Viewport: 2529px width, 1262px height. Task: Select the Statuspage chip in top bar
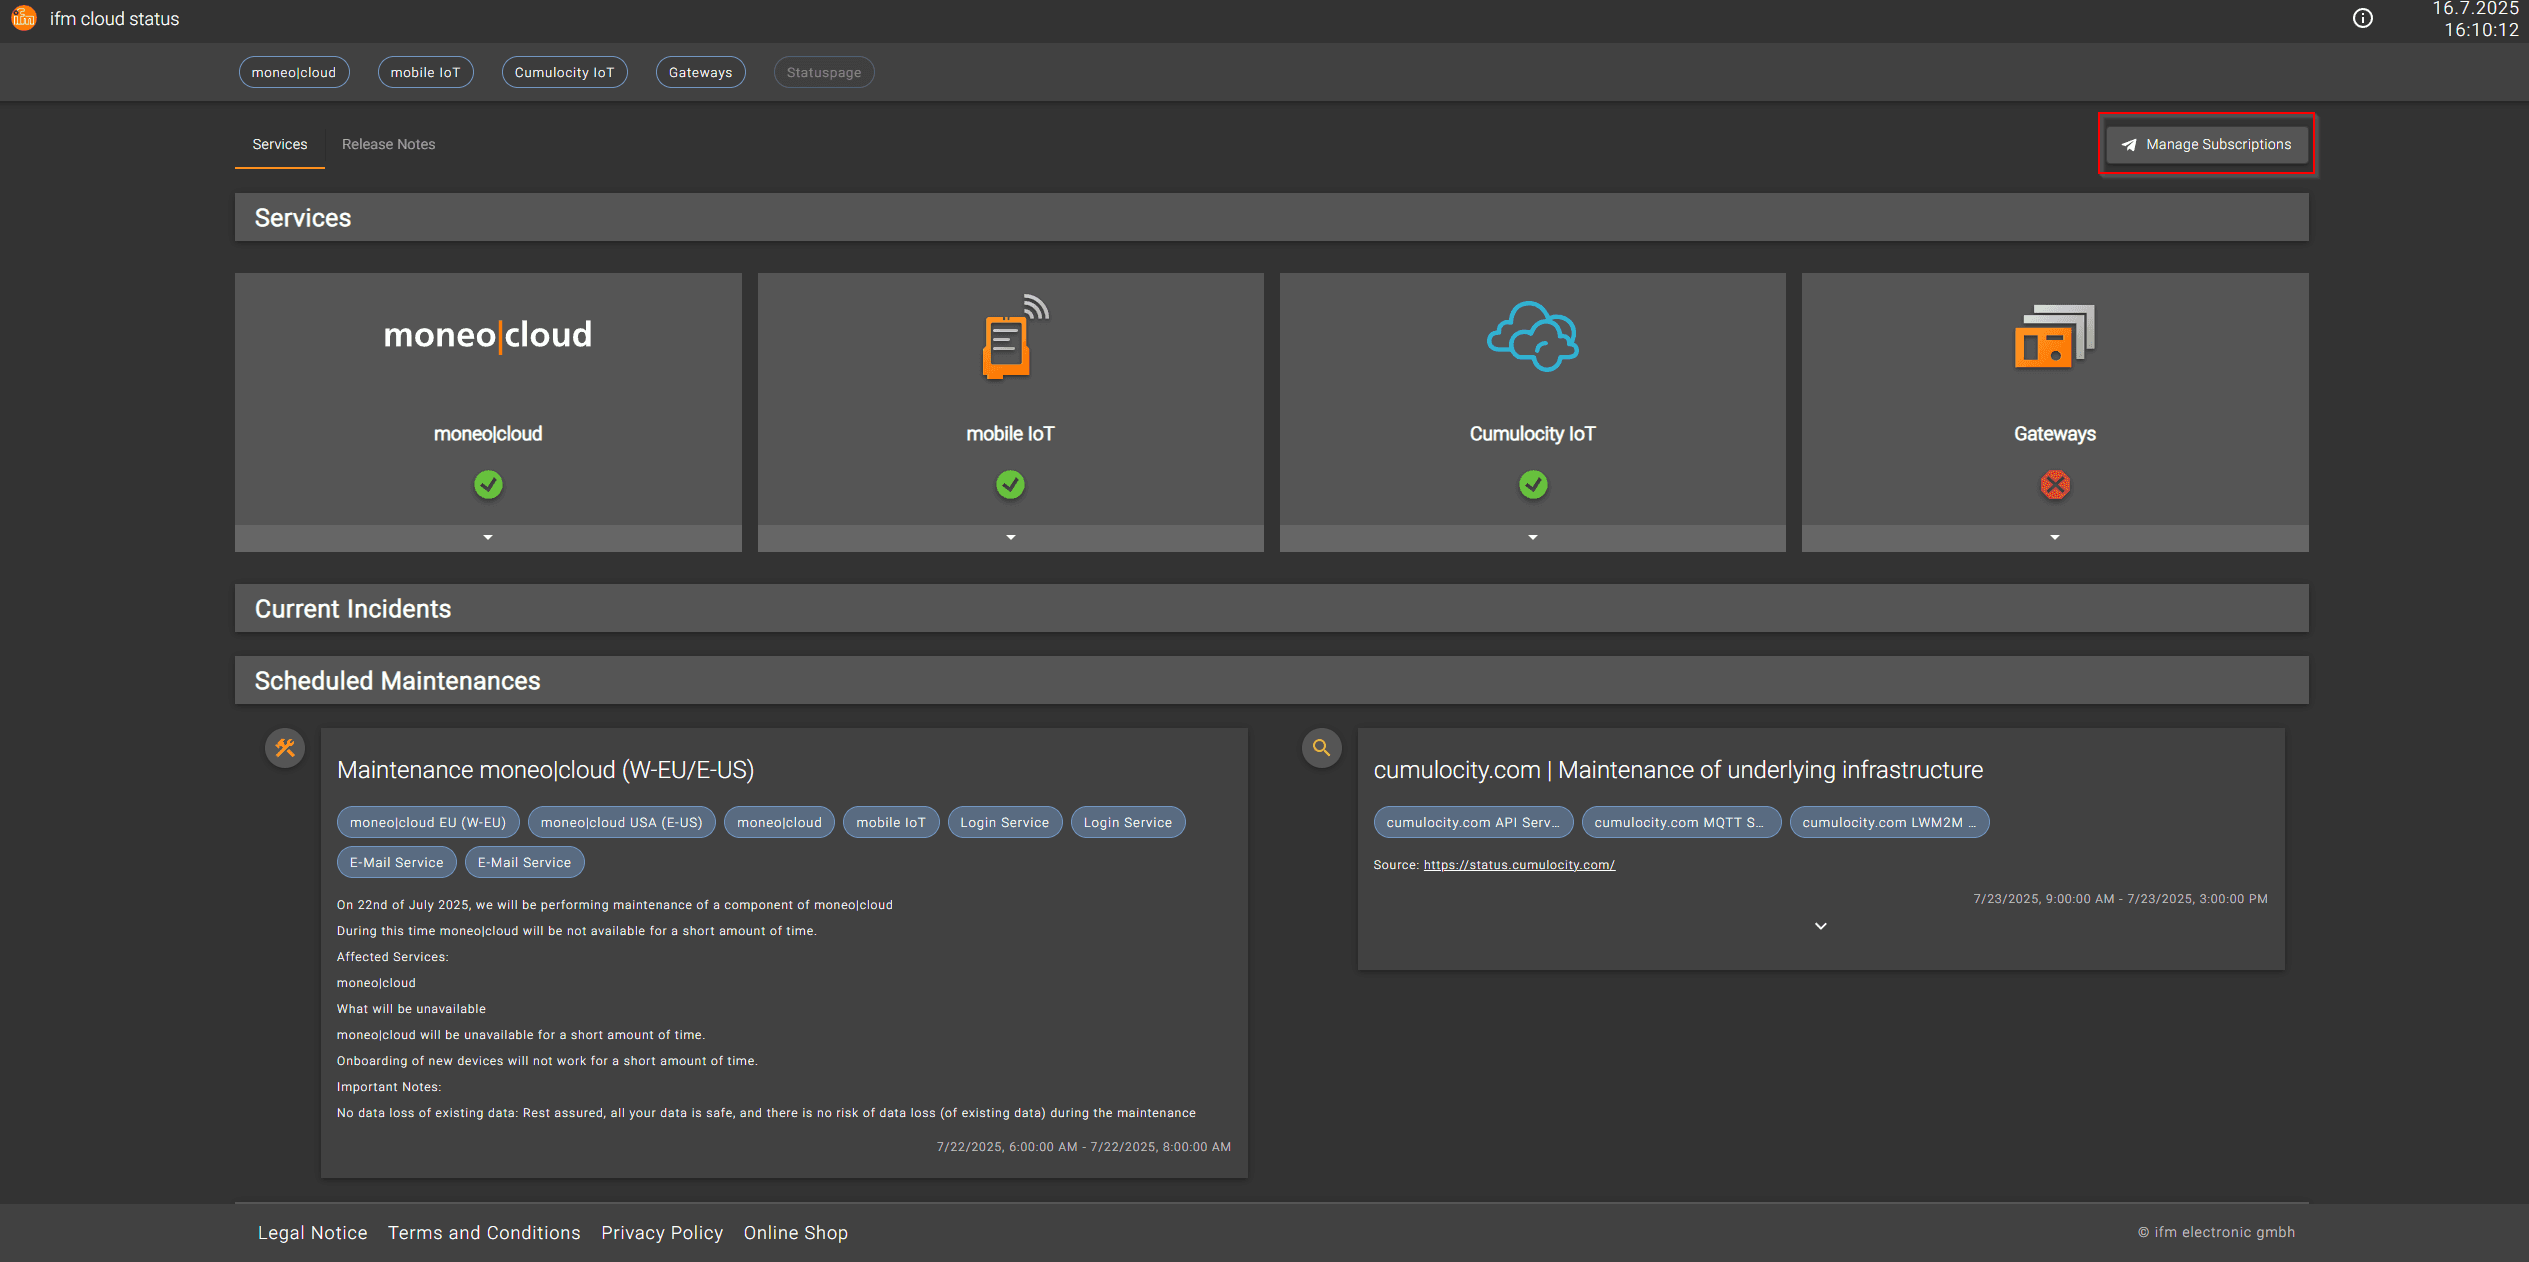pos(824,72)
